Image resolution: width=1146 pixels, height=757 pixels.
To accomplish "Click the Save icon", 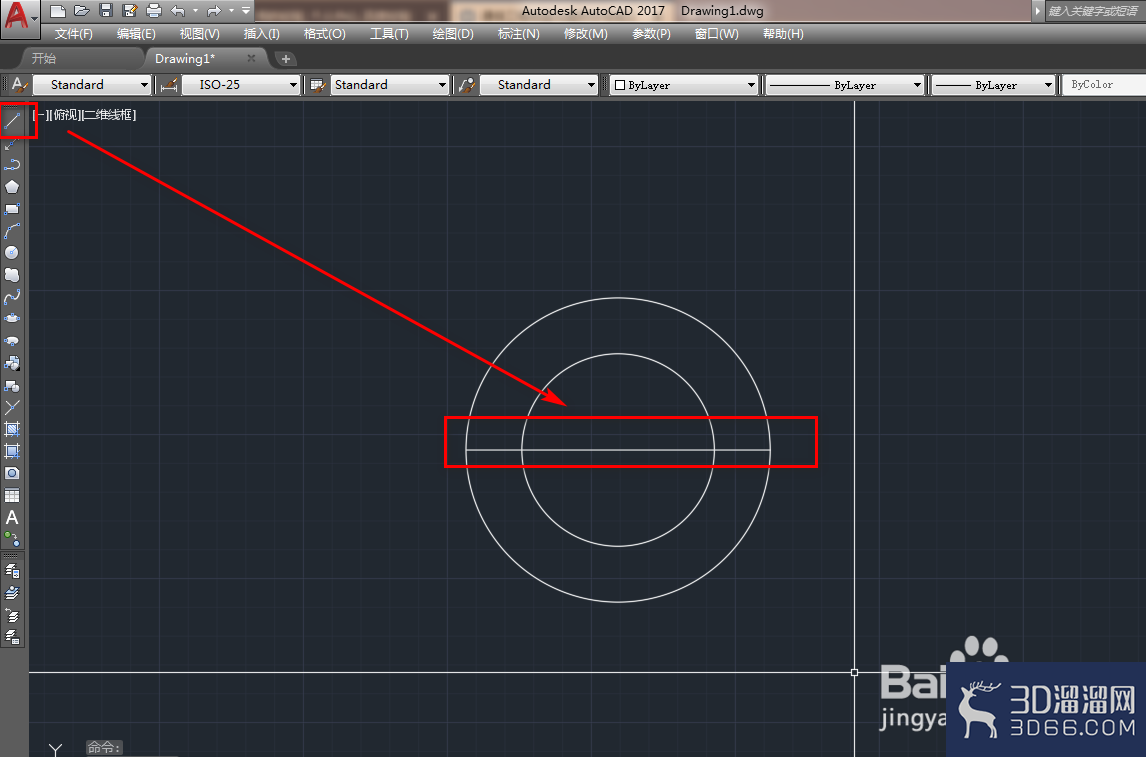I will (106, 11).
